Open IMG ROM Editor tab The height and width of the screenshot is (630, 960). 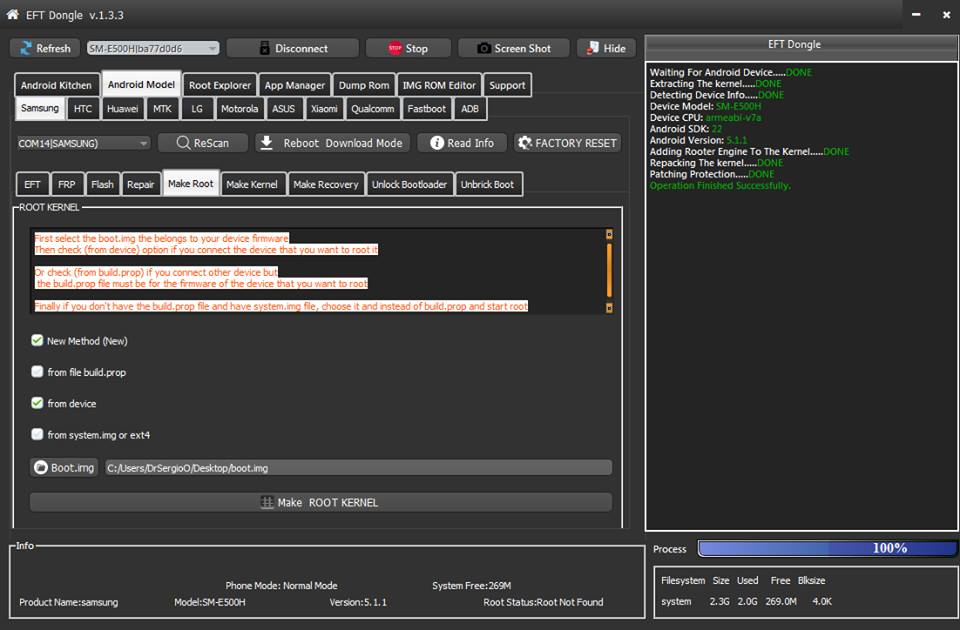pos(439,85)
